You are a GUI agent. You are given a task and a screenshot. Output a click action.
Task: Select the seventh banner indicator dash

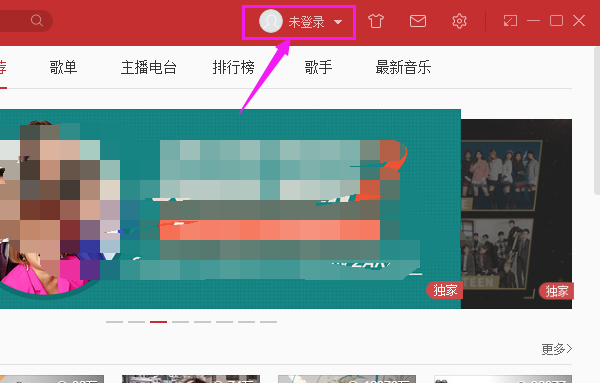246,322
